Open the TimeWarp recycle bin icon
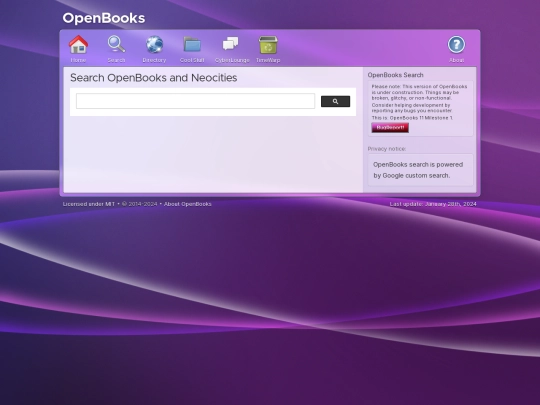 coord(268,45)
